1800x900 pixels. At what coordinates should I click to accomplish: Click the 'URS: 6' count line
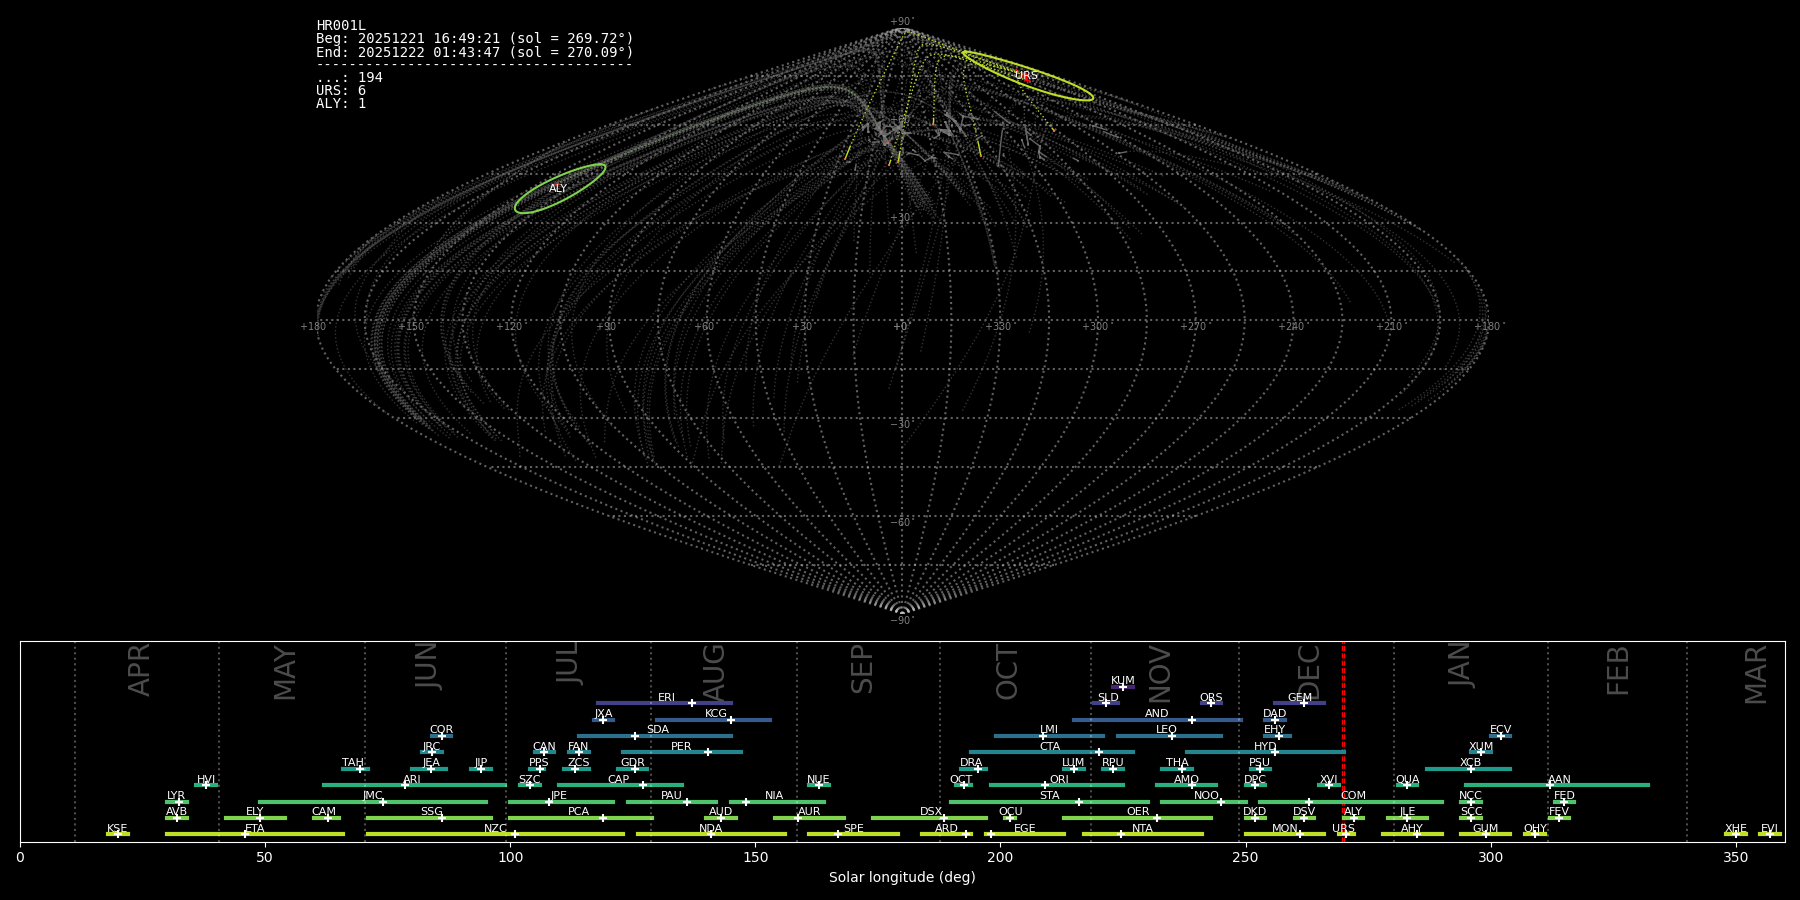click(x=341, y=91)
